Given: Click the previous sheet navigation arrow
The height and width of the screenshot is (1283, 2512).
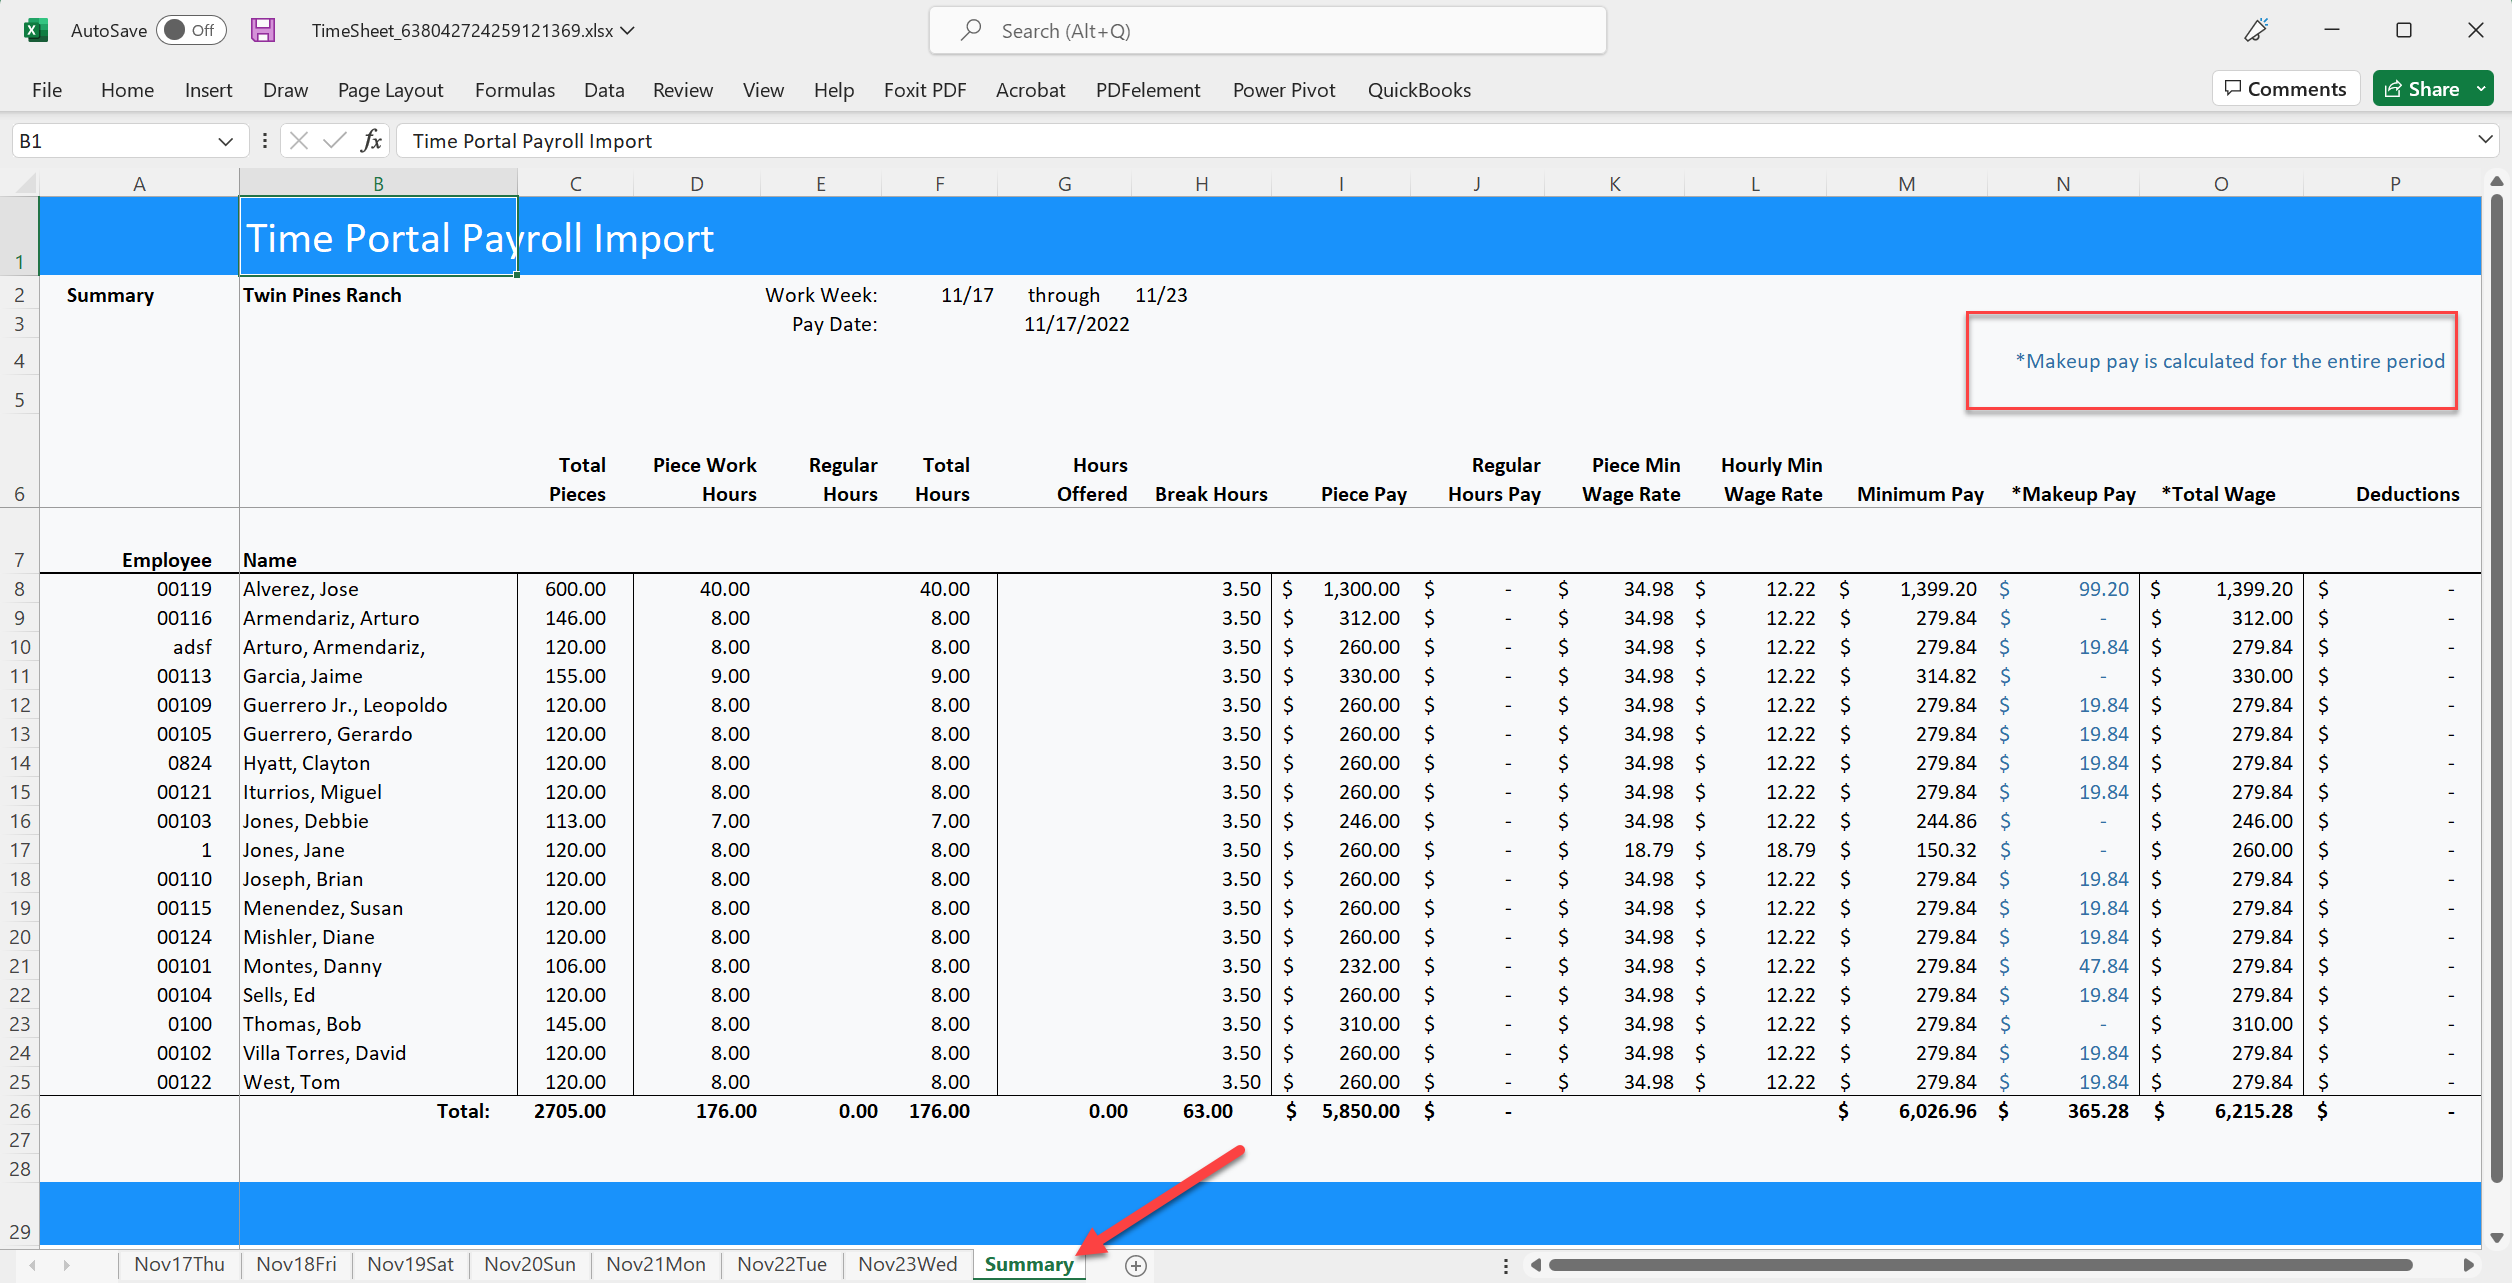Looking at the screenshot, I should (x=32, y=1265).
